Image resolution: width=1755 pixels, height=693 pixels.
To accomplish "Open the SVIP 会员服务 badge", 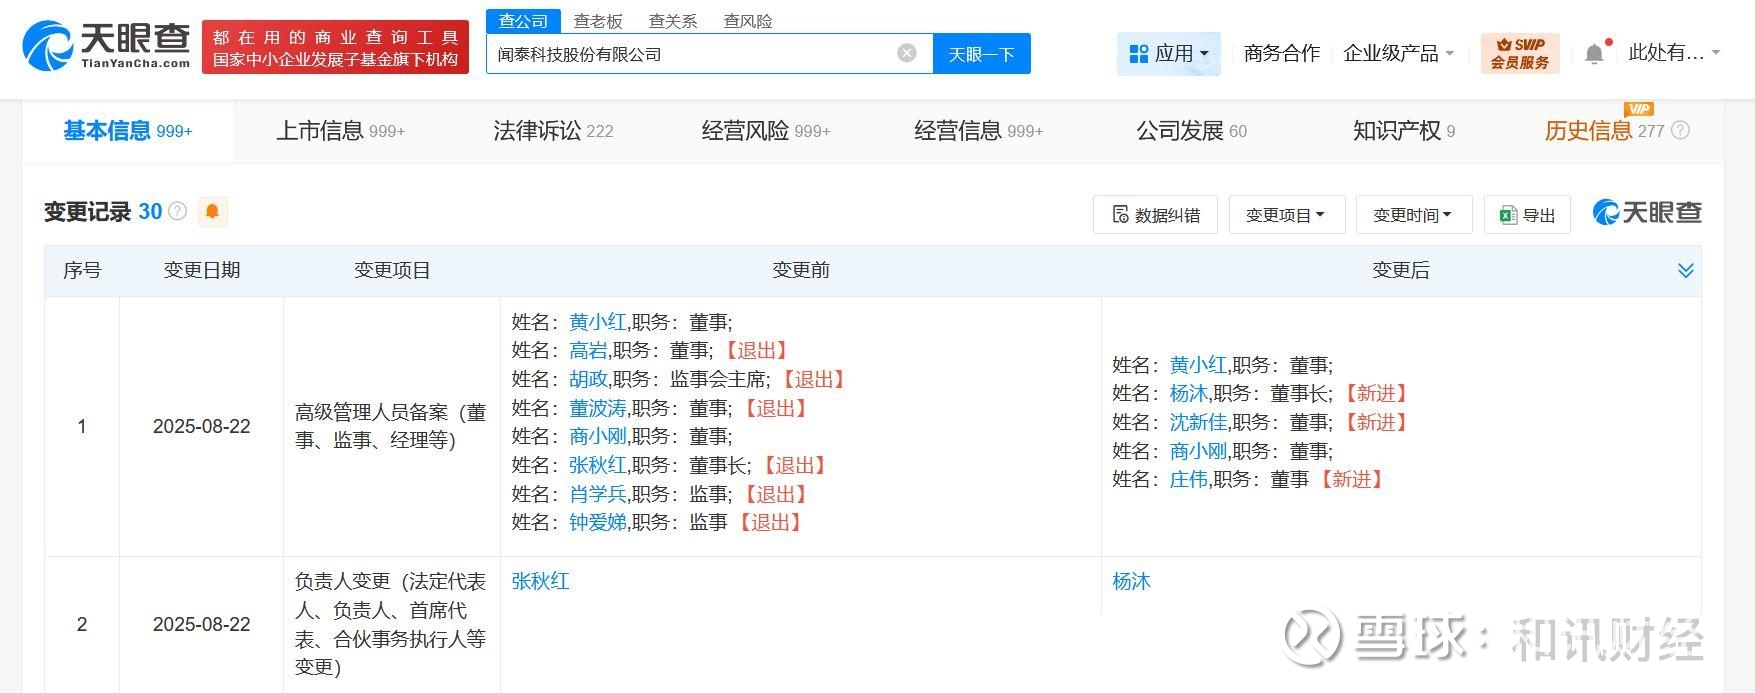I will click(x=1519, y=54).
